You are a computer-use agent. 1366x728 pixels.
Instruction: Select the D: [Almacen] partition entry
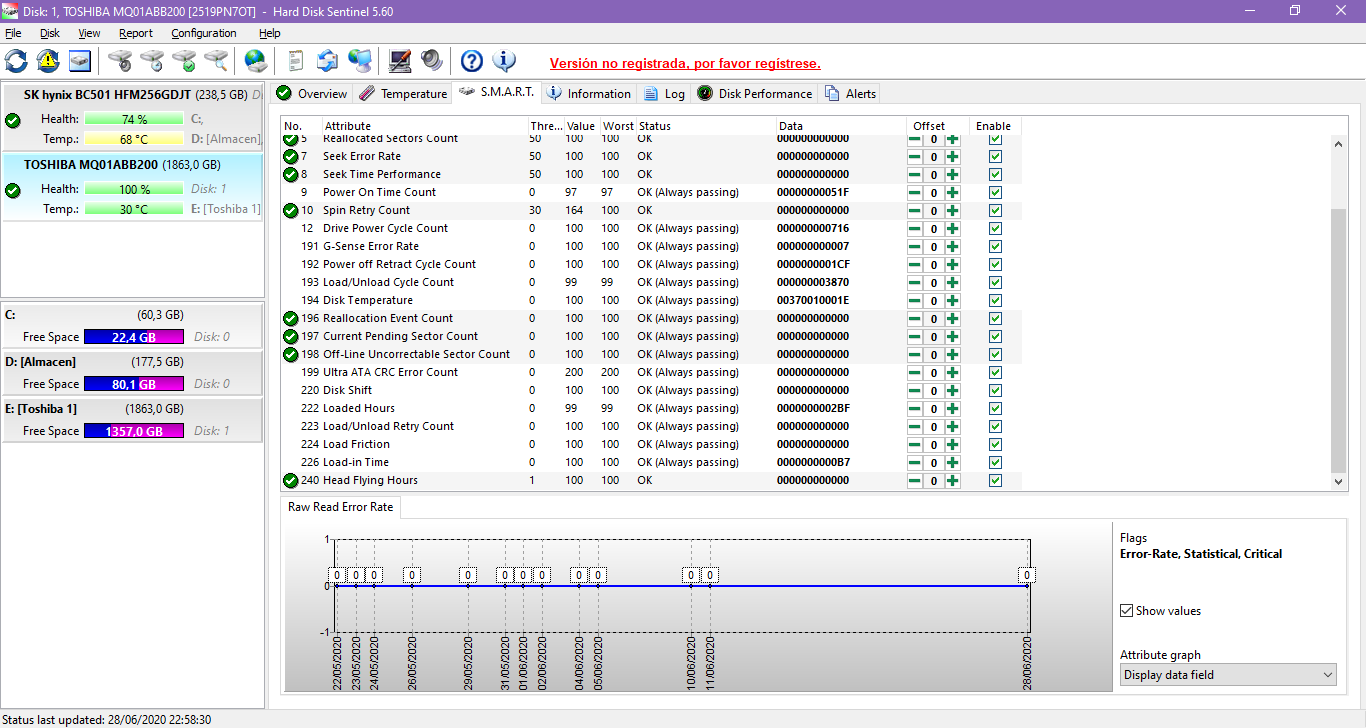pyautogui.click(x=133, y=373)
